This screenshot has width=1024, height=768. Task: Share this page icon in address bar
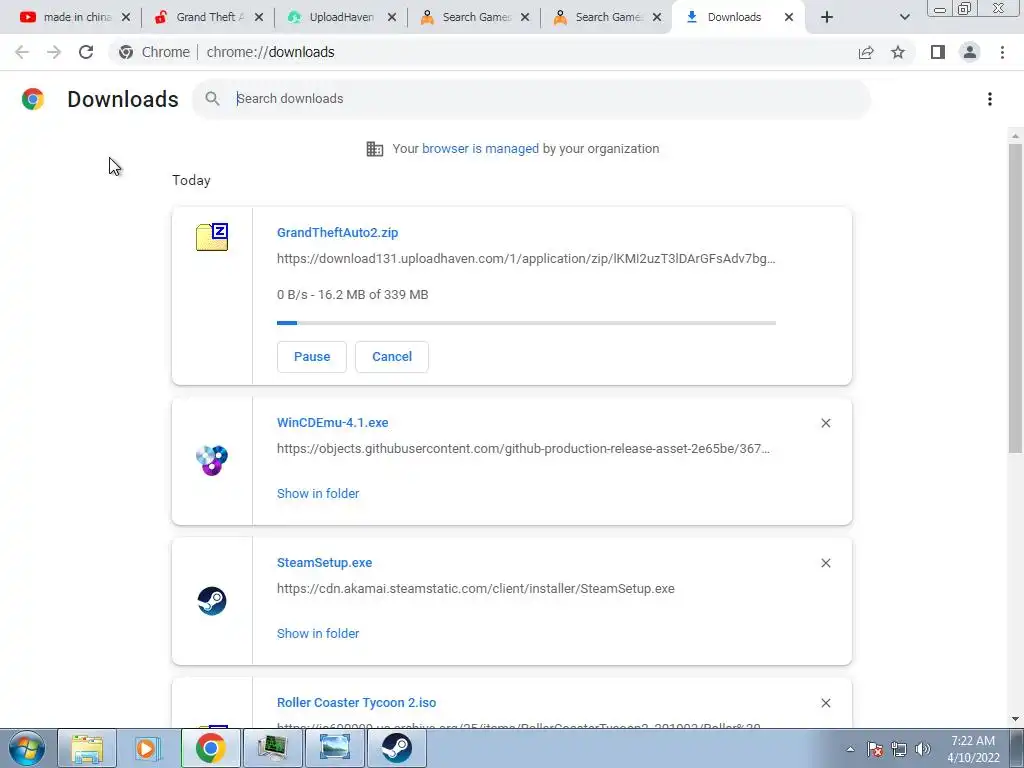pyautogui.click(x=866, y=52)
